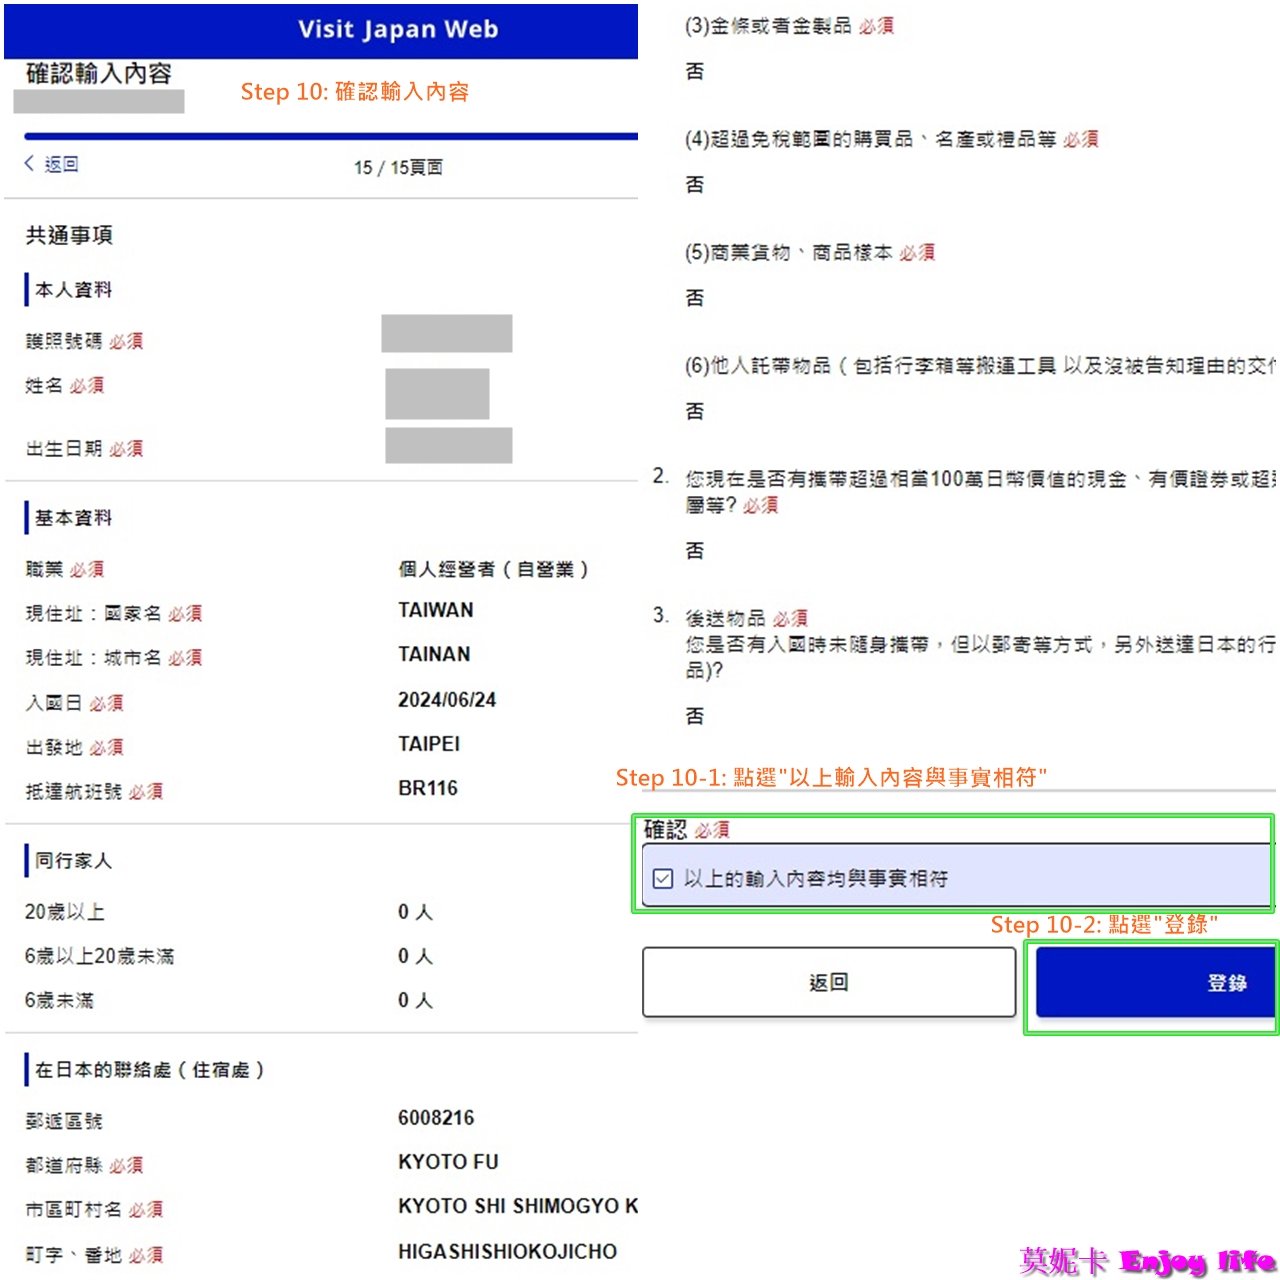
Task: Select the 同行家人 section heading
Action: point(73,860)
